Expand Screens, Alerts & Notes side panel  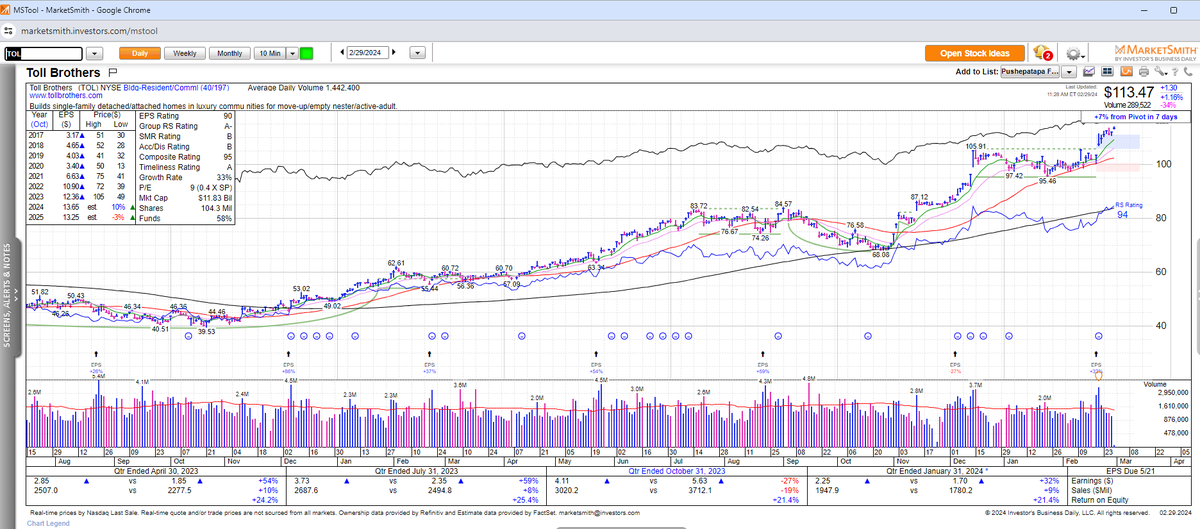(12, 295)
